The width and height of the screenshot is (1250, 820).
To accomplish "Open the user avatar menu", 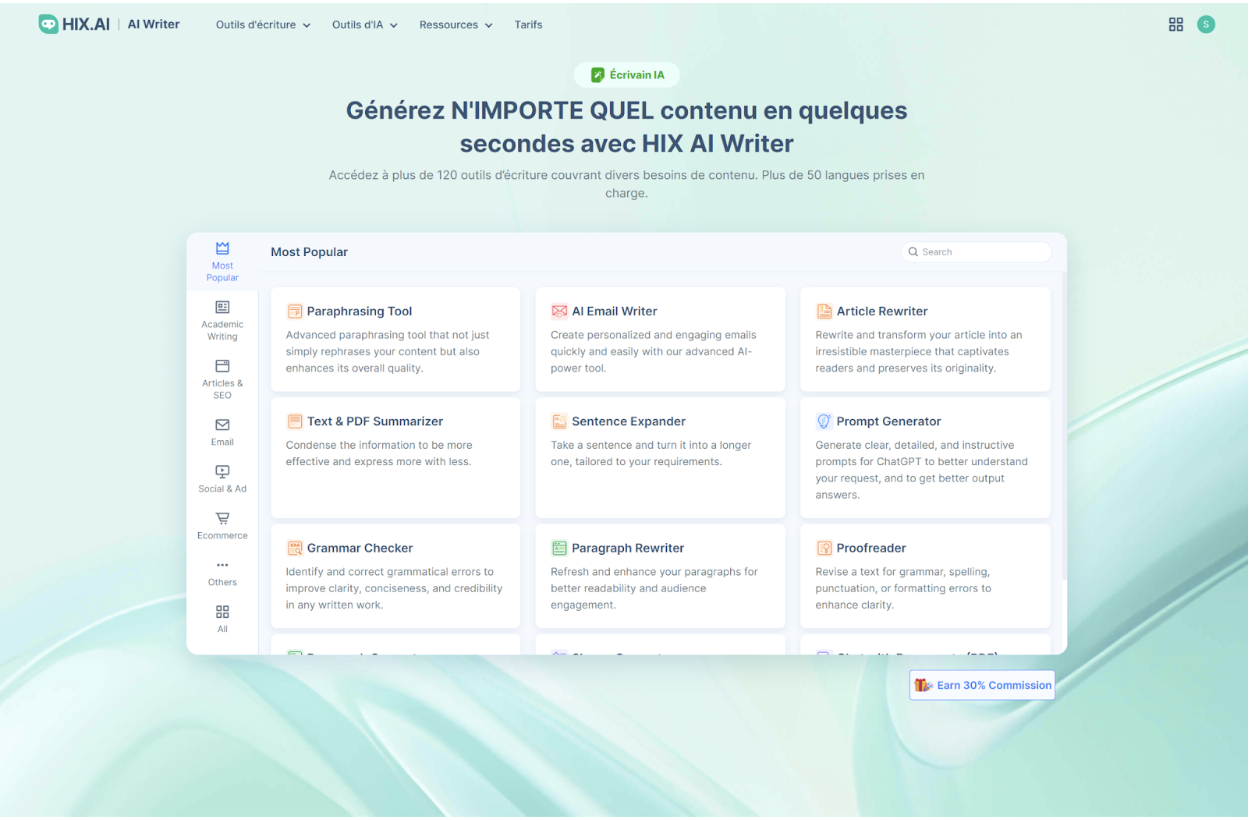I will pos(1206,24).
